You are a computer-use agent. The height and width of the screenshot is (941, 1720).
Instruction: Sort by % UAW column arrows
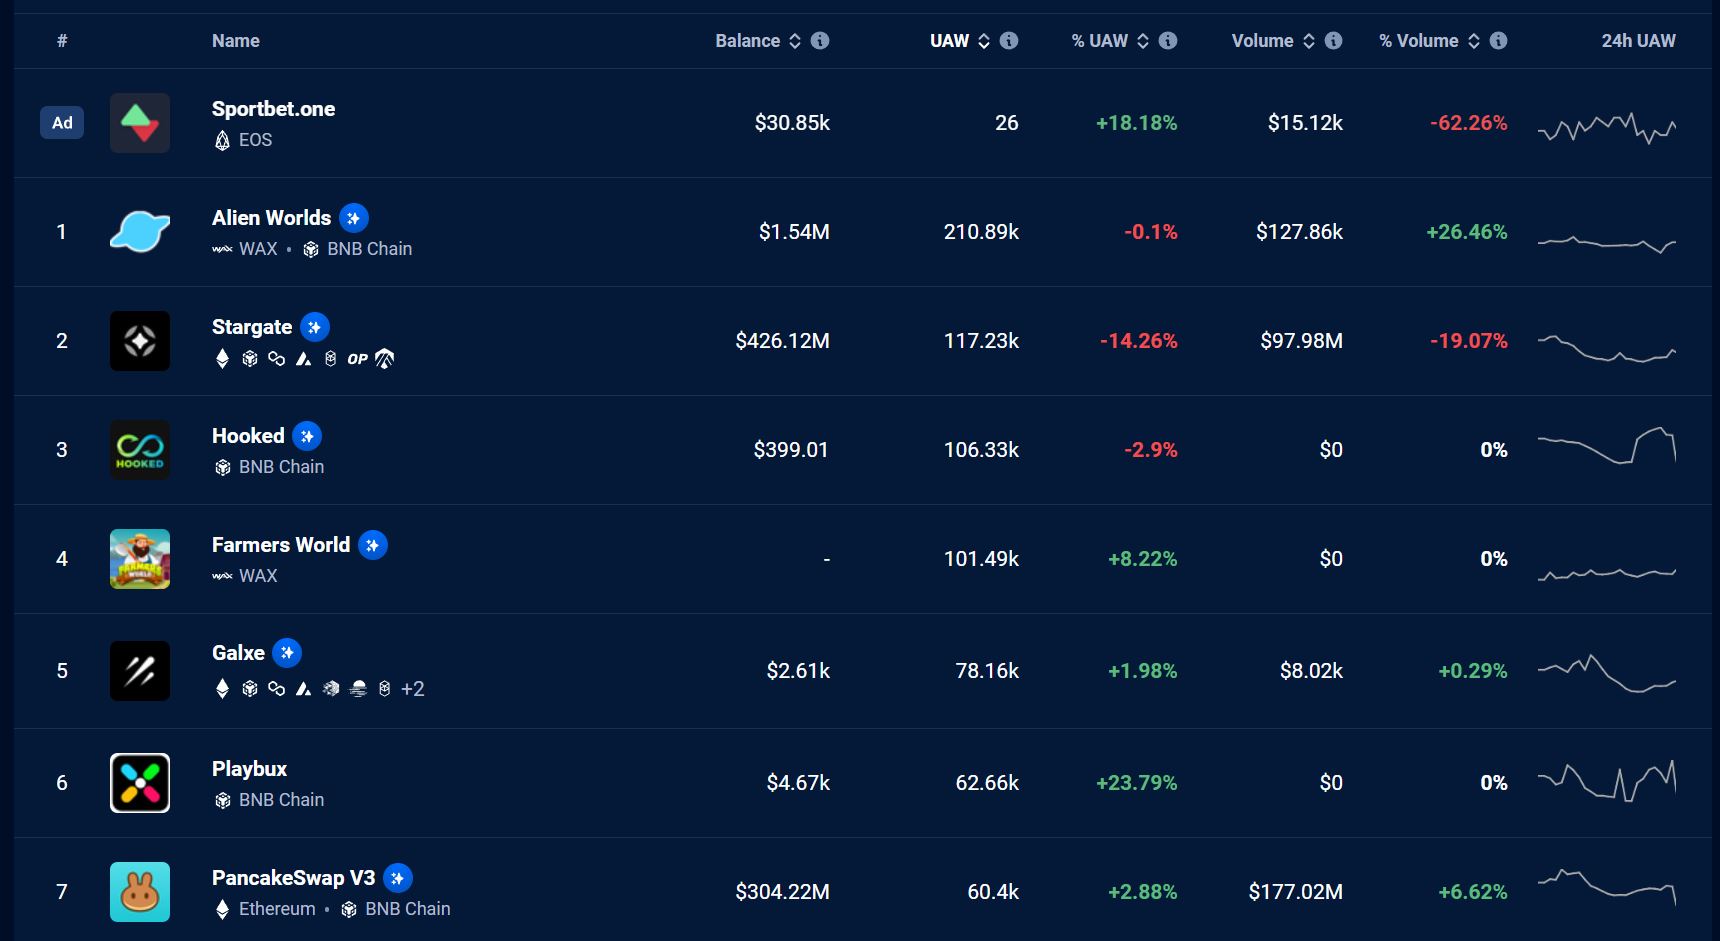click(x=1143, y=41)
